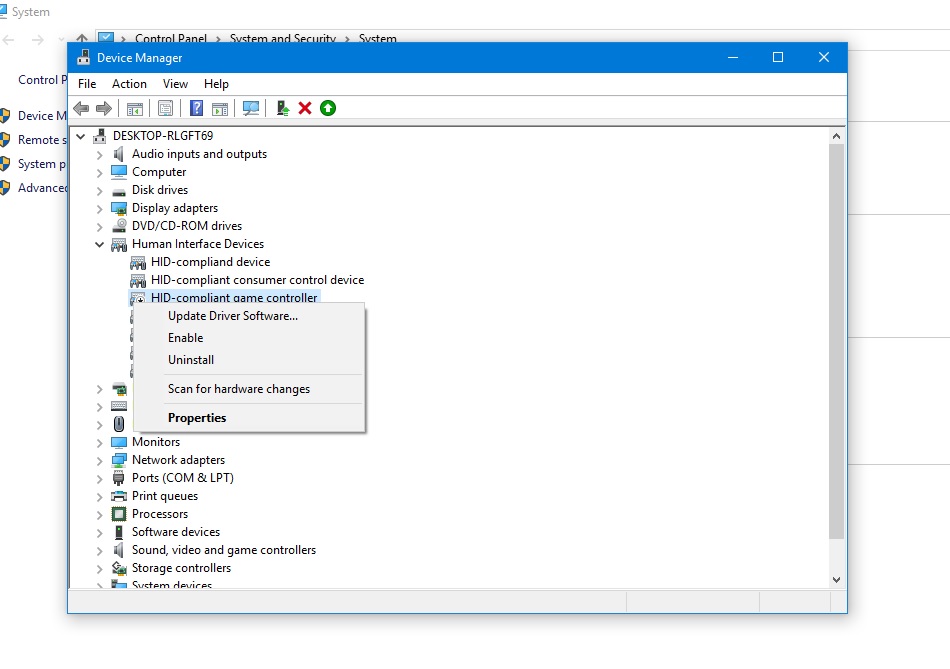
Task: Select the HID-compliant consumer control device
Action: 257,280
